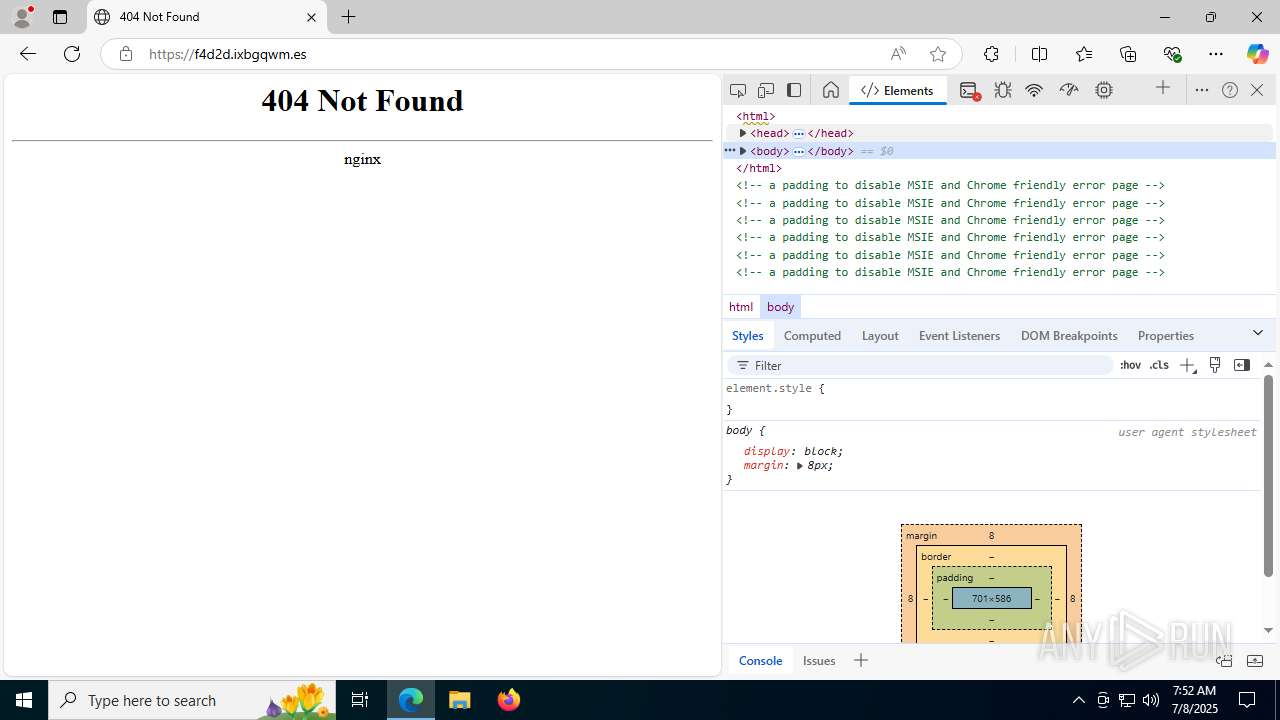Open the Console tool with error badge
The height and width of the screenshot is (720, 1280).
tap(969, 90)
